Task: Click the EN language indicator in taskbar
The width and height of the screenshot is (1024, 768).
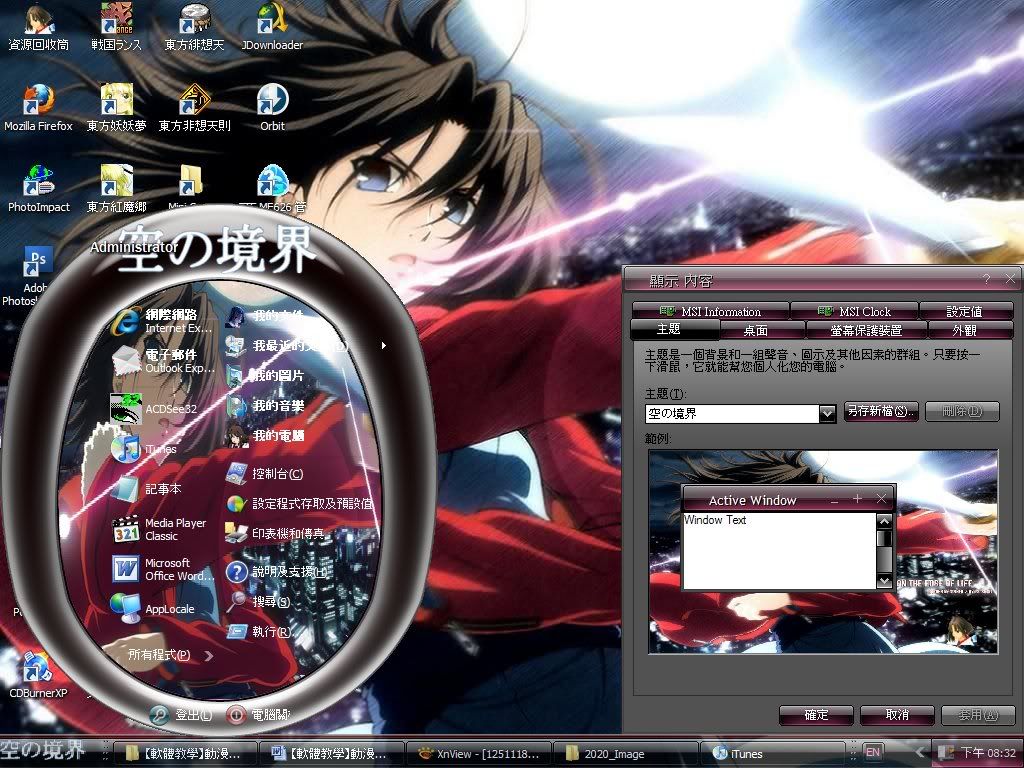Action: tap(873, 752)
